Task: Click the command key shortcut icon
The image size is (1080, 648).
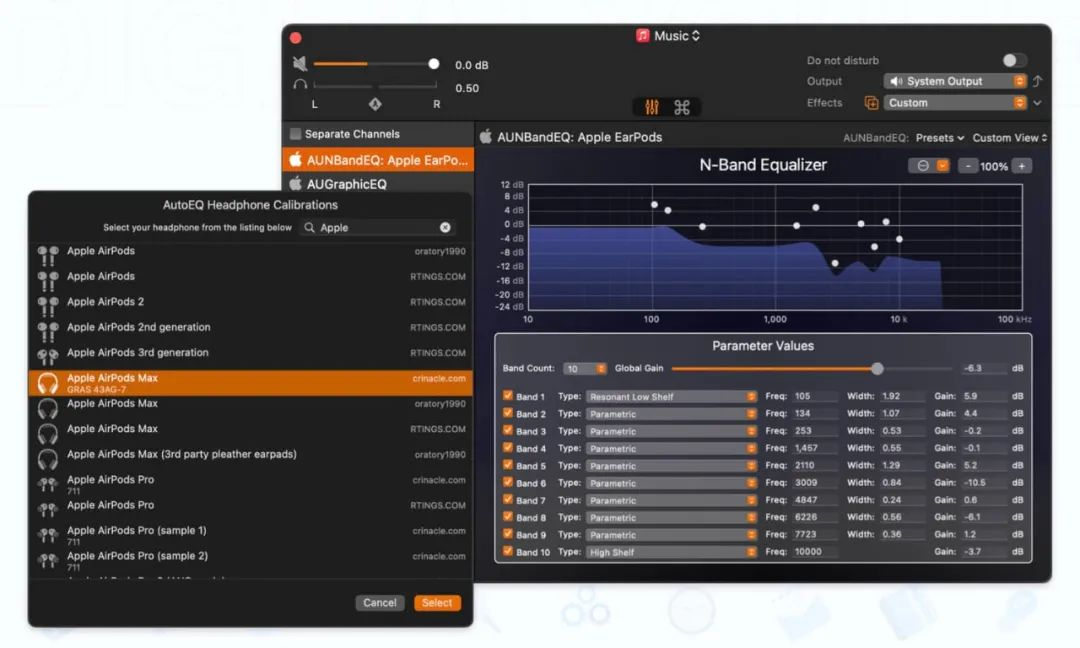Action: point(682,107)
